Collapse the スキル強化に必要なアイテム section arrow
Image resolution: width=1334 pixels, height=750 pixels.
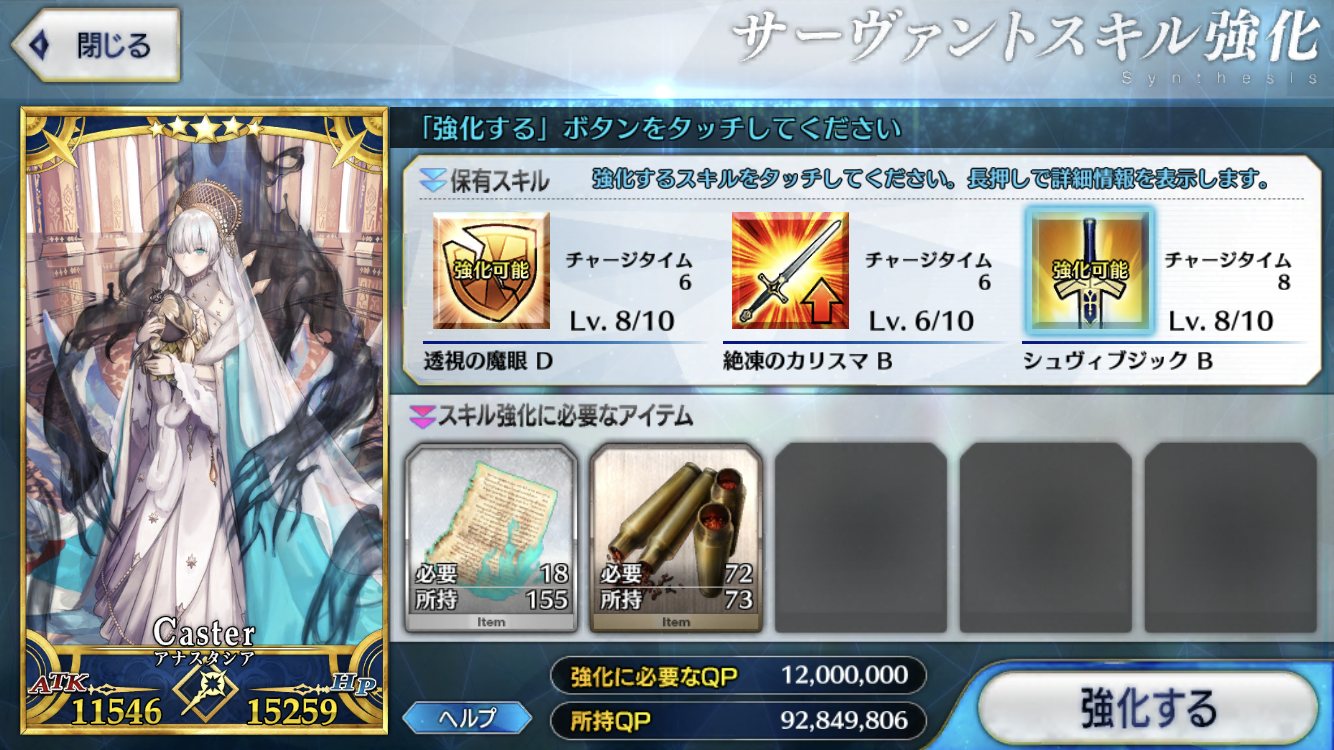pos(424,415)
